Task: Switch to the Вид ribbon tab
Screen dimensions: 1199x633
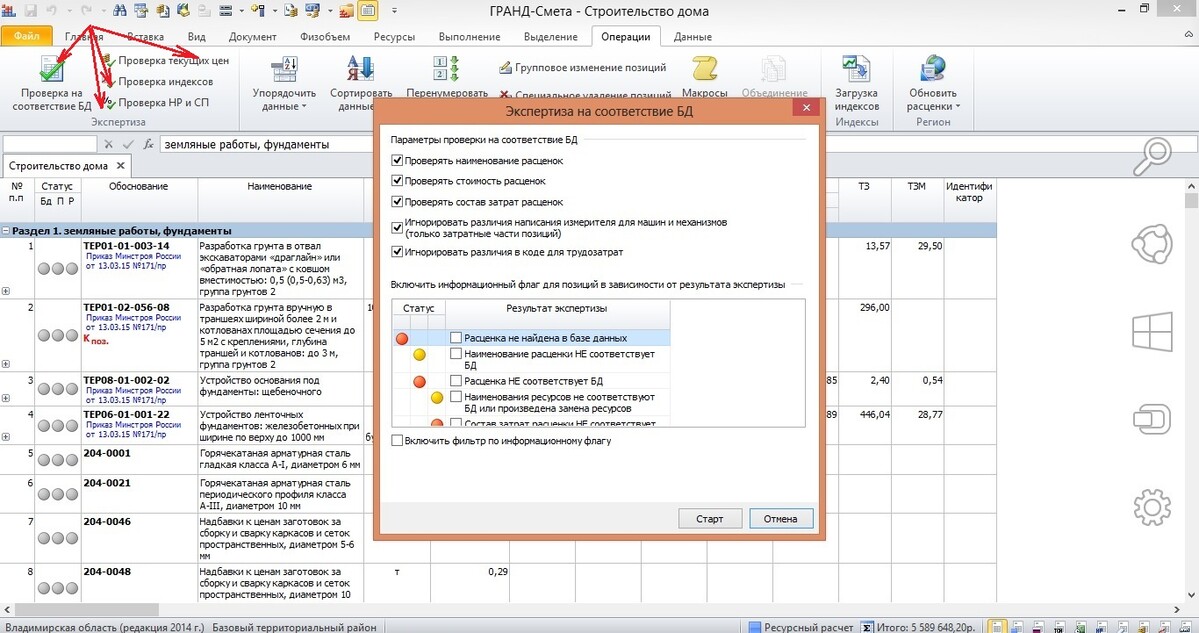Action: tap(197, 37)
